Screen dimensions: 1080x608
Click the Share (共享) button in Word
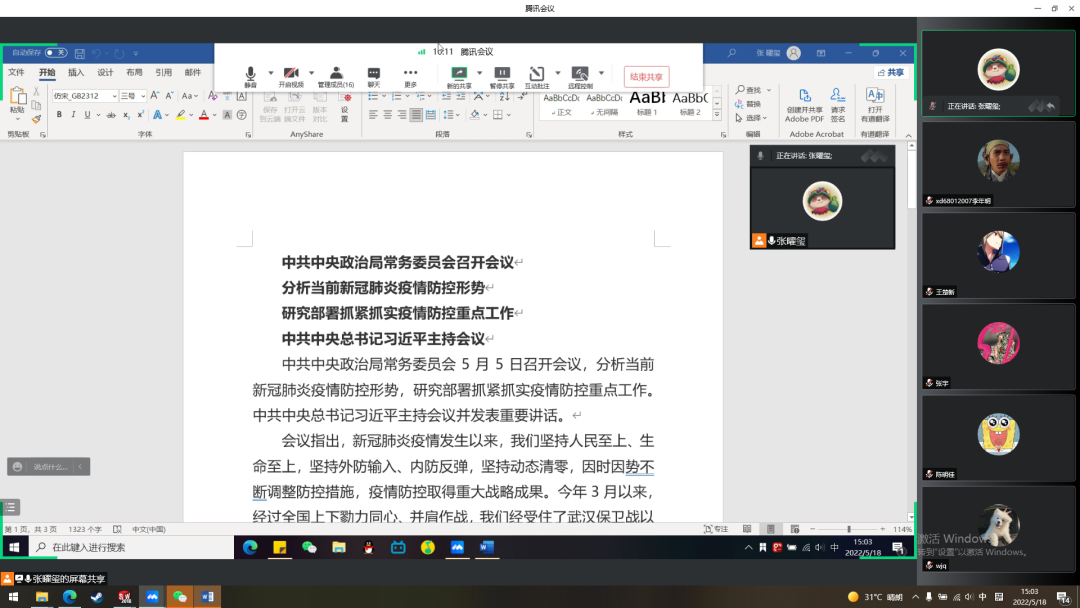(x=890, y=72)
